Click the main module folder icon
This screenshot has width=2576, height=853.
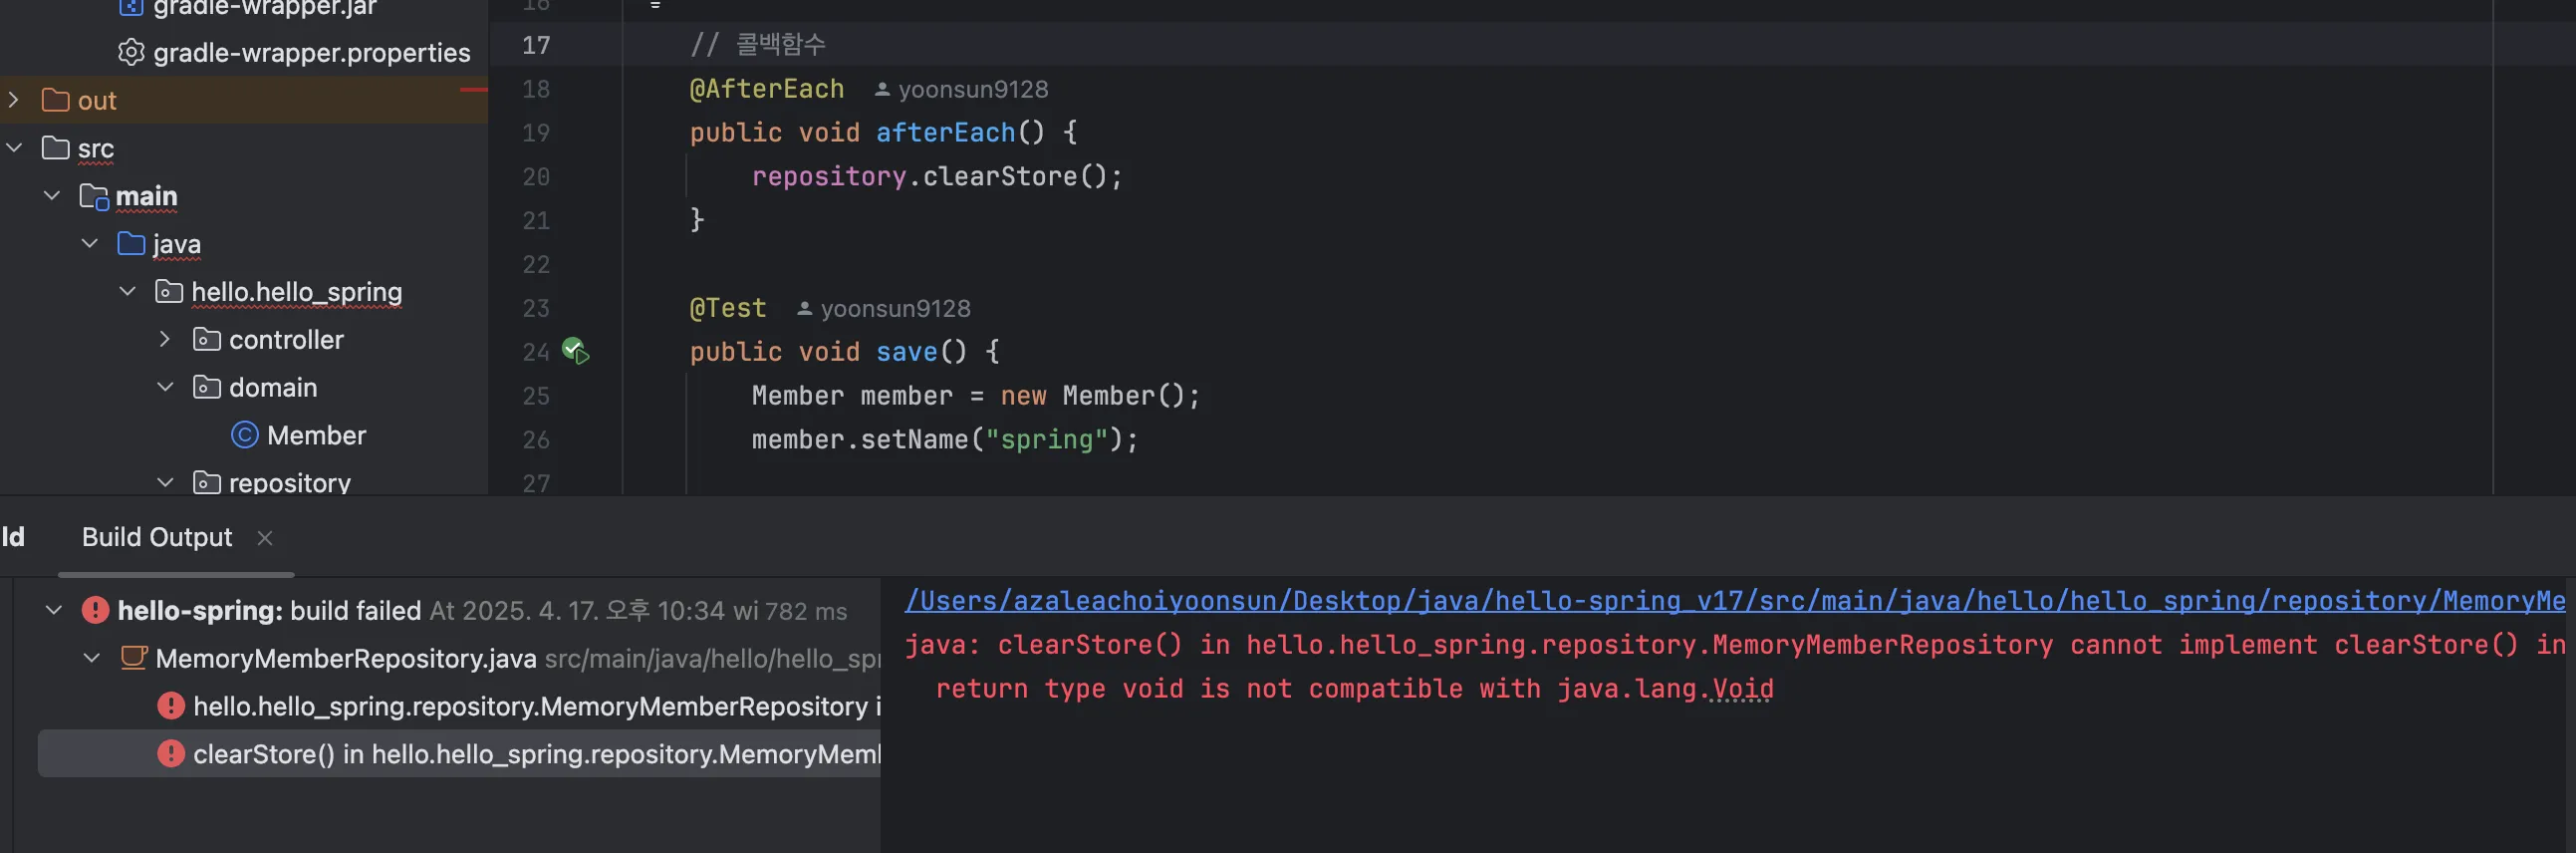pos(94,196)
